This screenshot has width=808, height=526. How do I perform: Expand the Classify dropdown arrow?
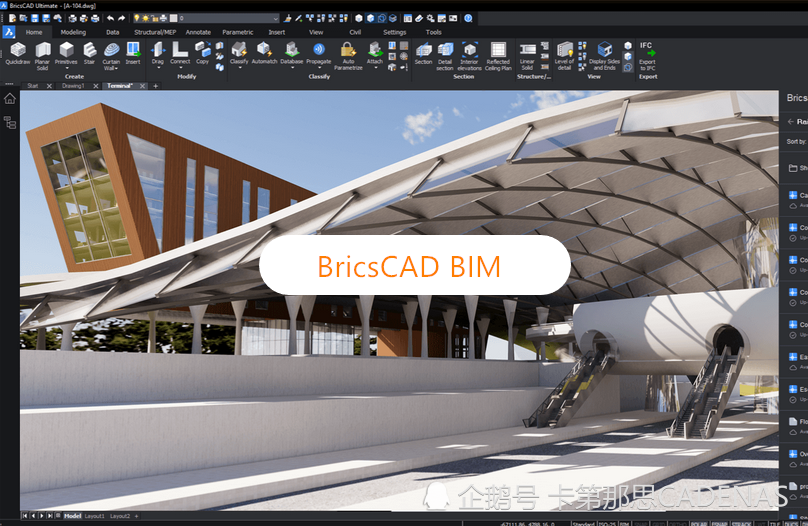pos(239,68)
